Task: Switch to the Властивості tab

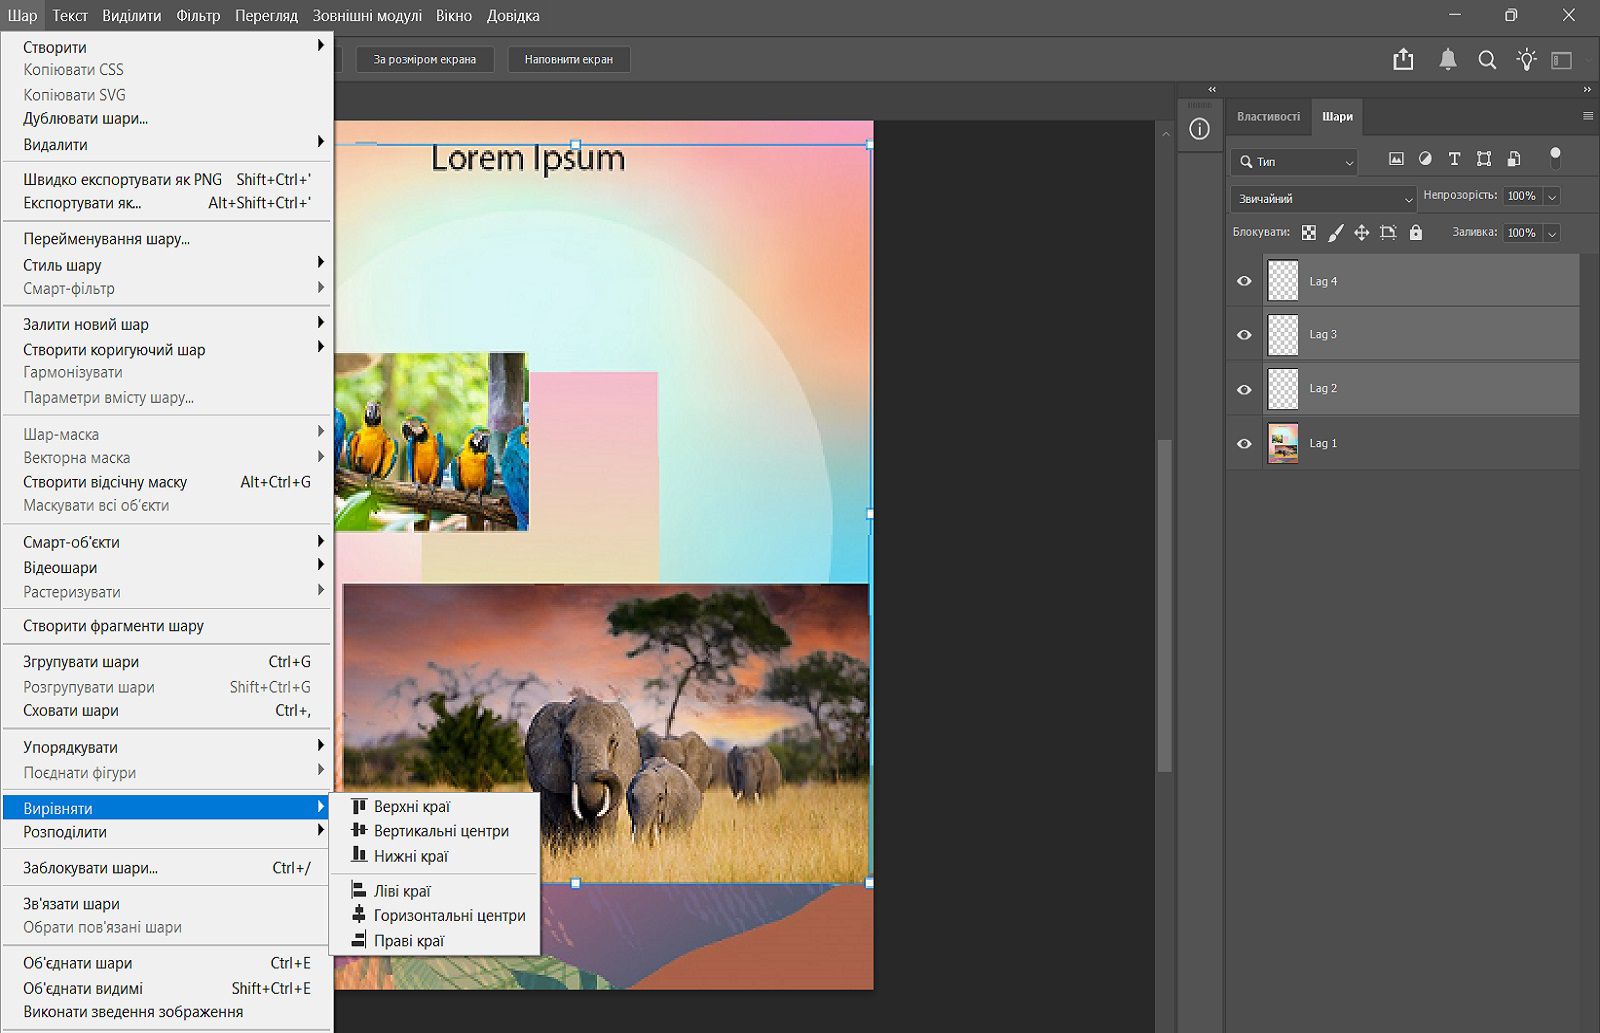Action: pos(1268,117)
